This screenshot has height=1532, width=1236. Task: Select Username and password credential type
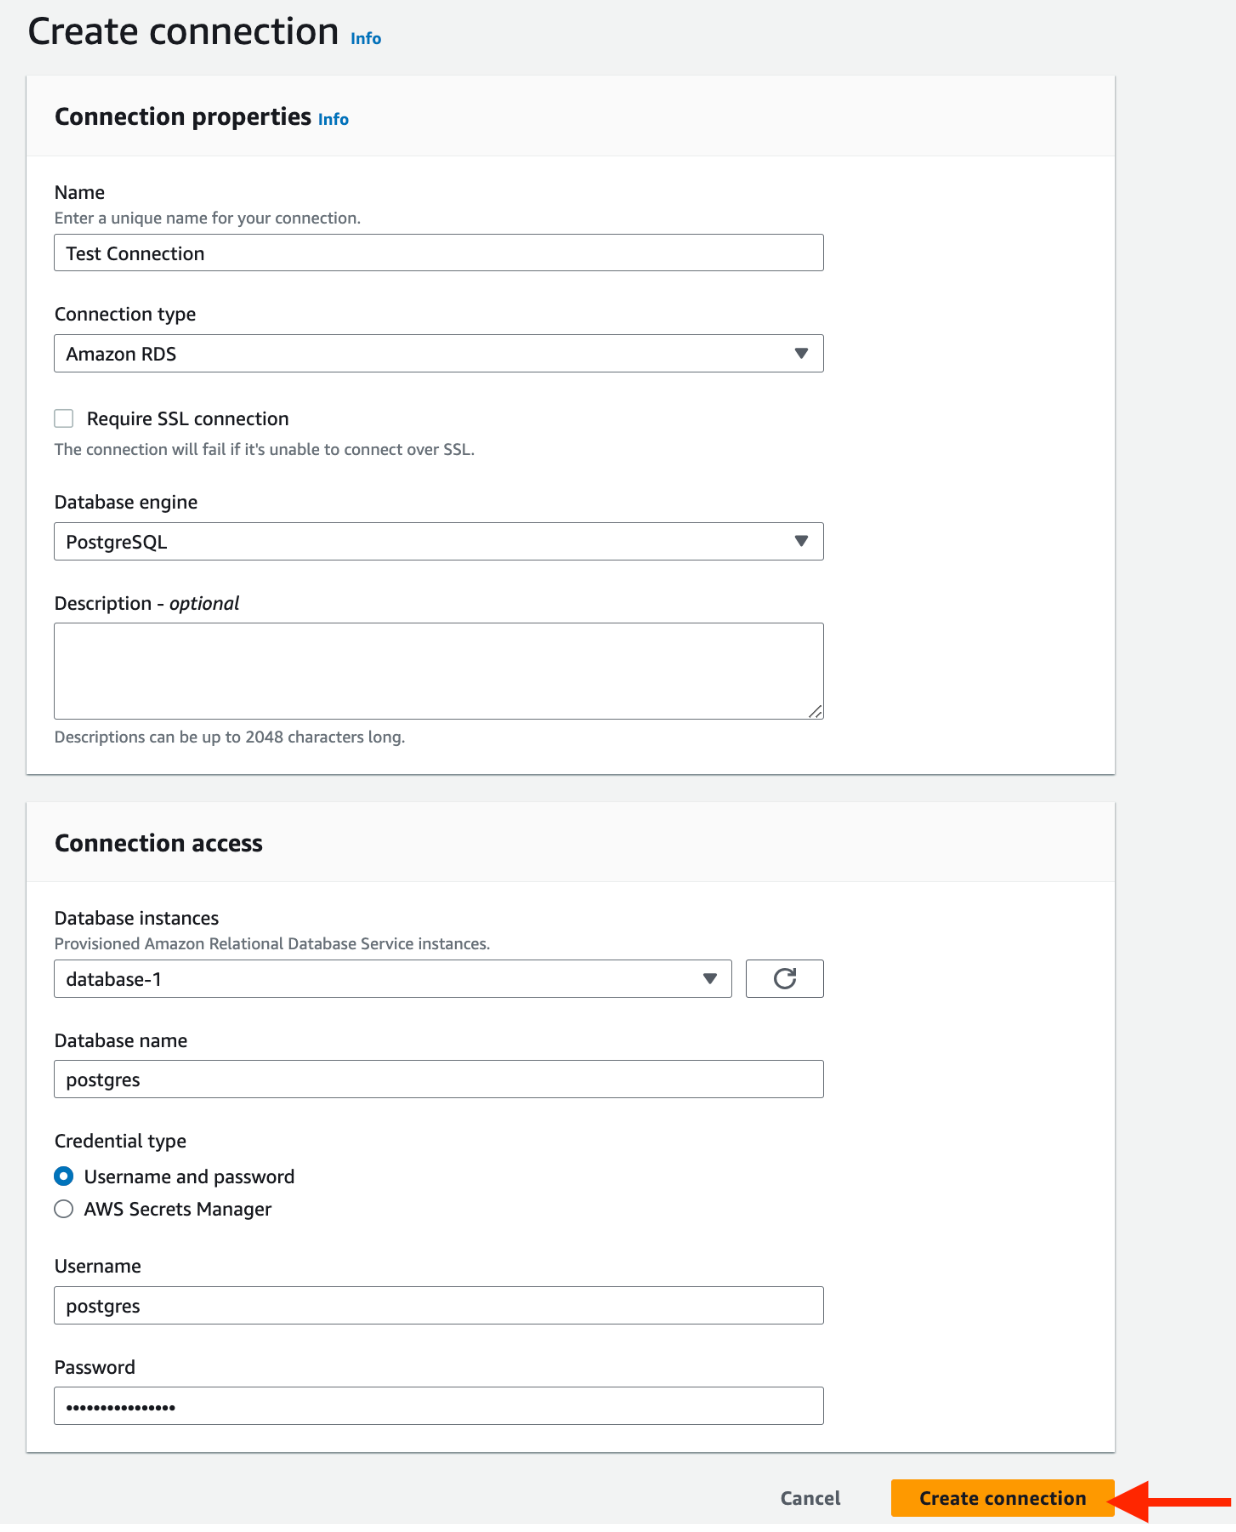[64, 1176]
